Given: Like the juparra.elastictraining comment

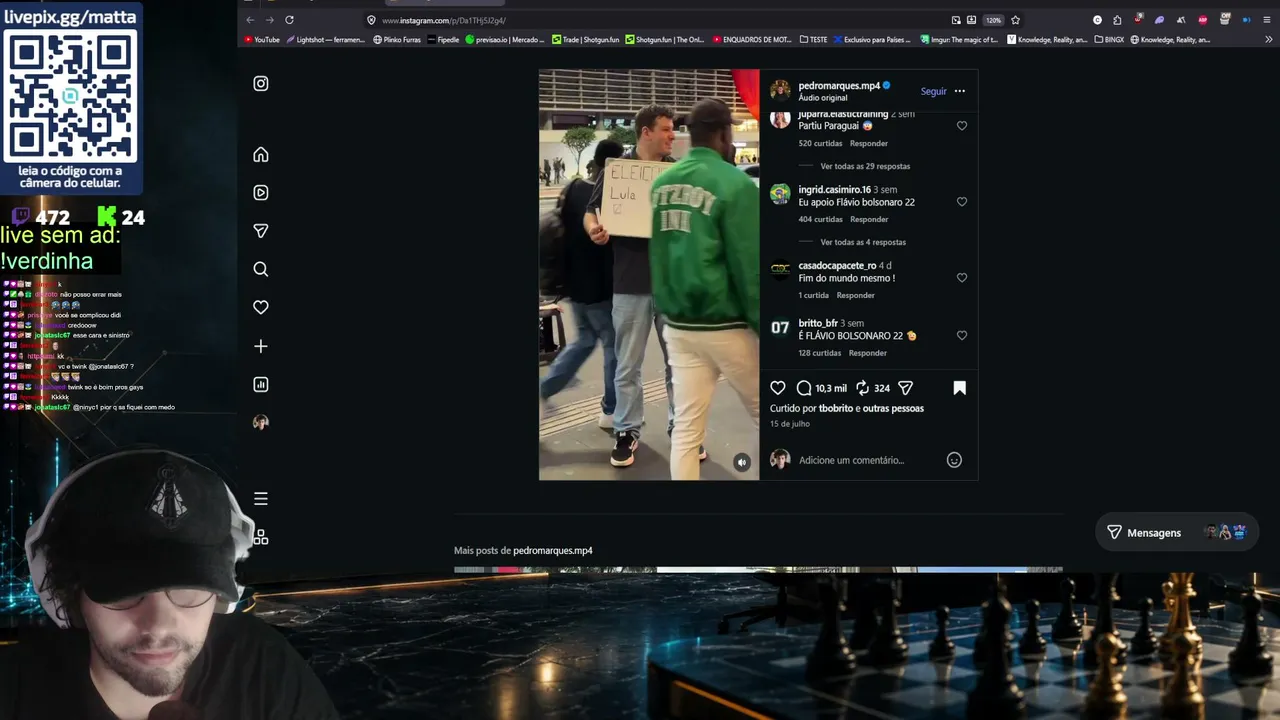Looking at the screenshot, I should (962, 126).
